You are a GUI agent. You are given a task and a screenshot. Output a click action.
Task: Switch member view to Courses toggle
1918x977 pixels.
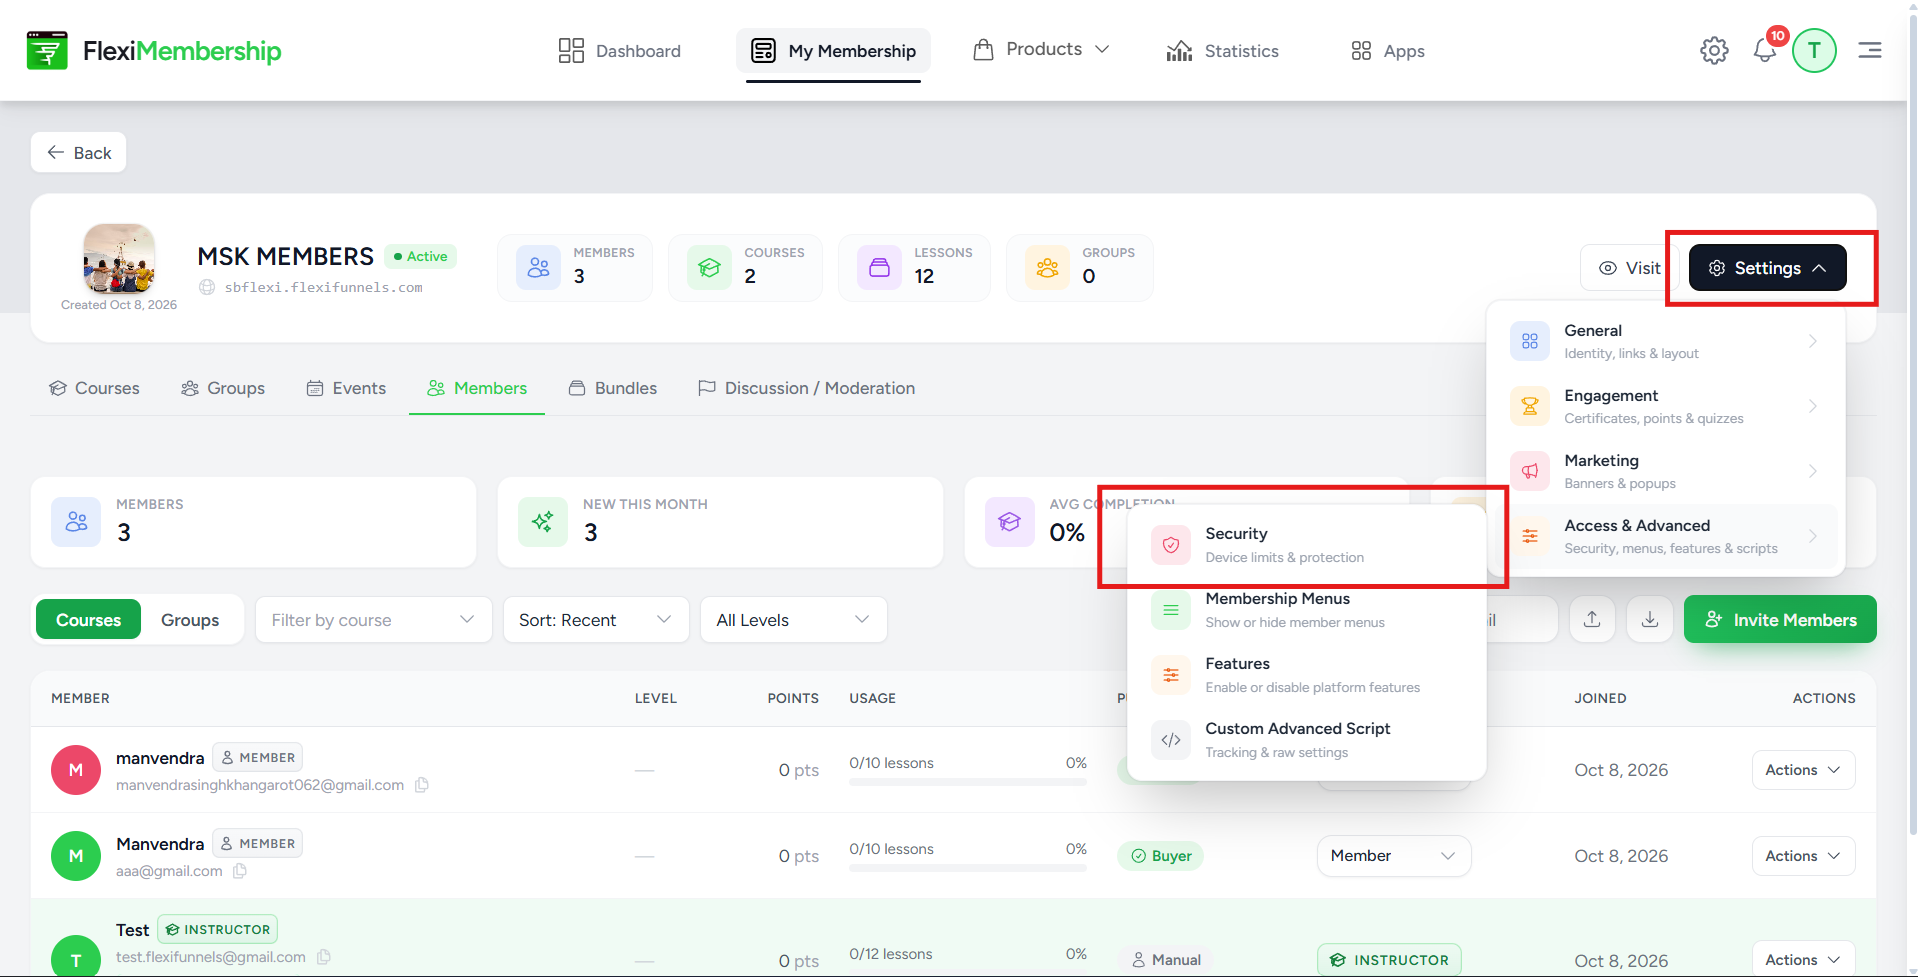[88, 620]
